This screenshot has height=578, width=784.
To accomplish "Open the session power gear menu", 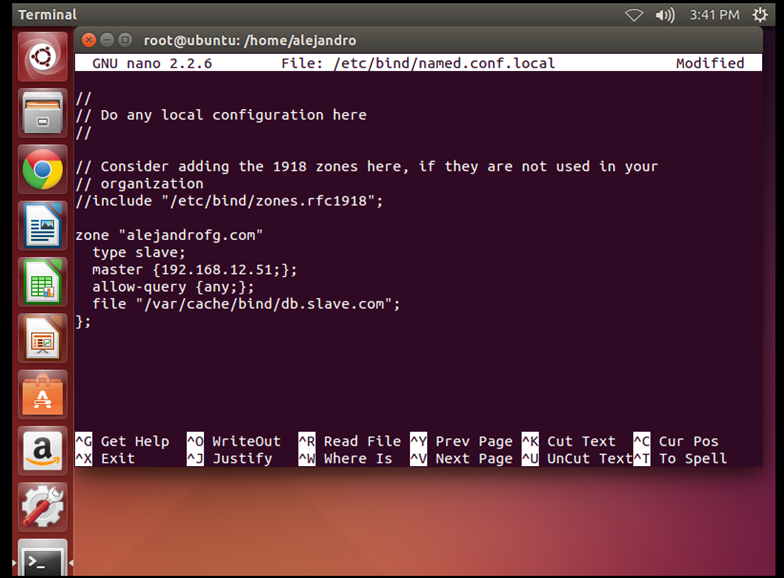I will click(x=760, y=15).
